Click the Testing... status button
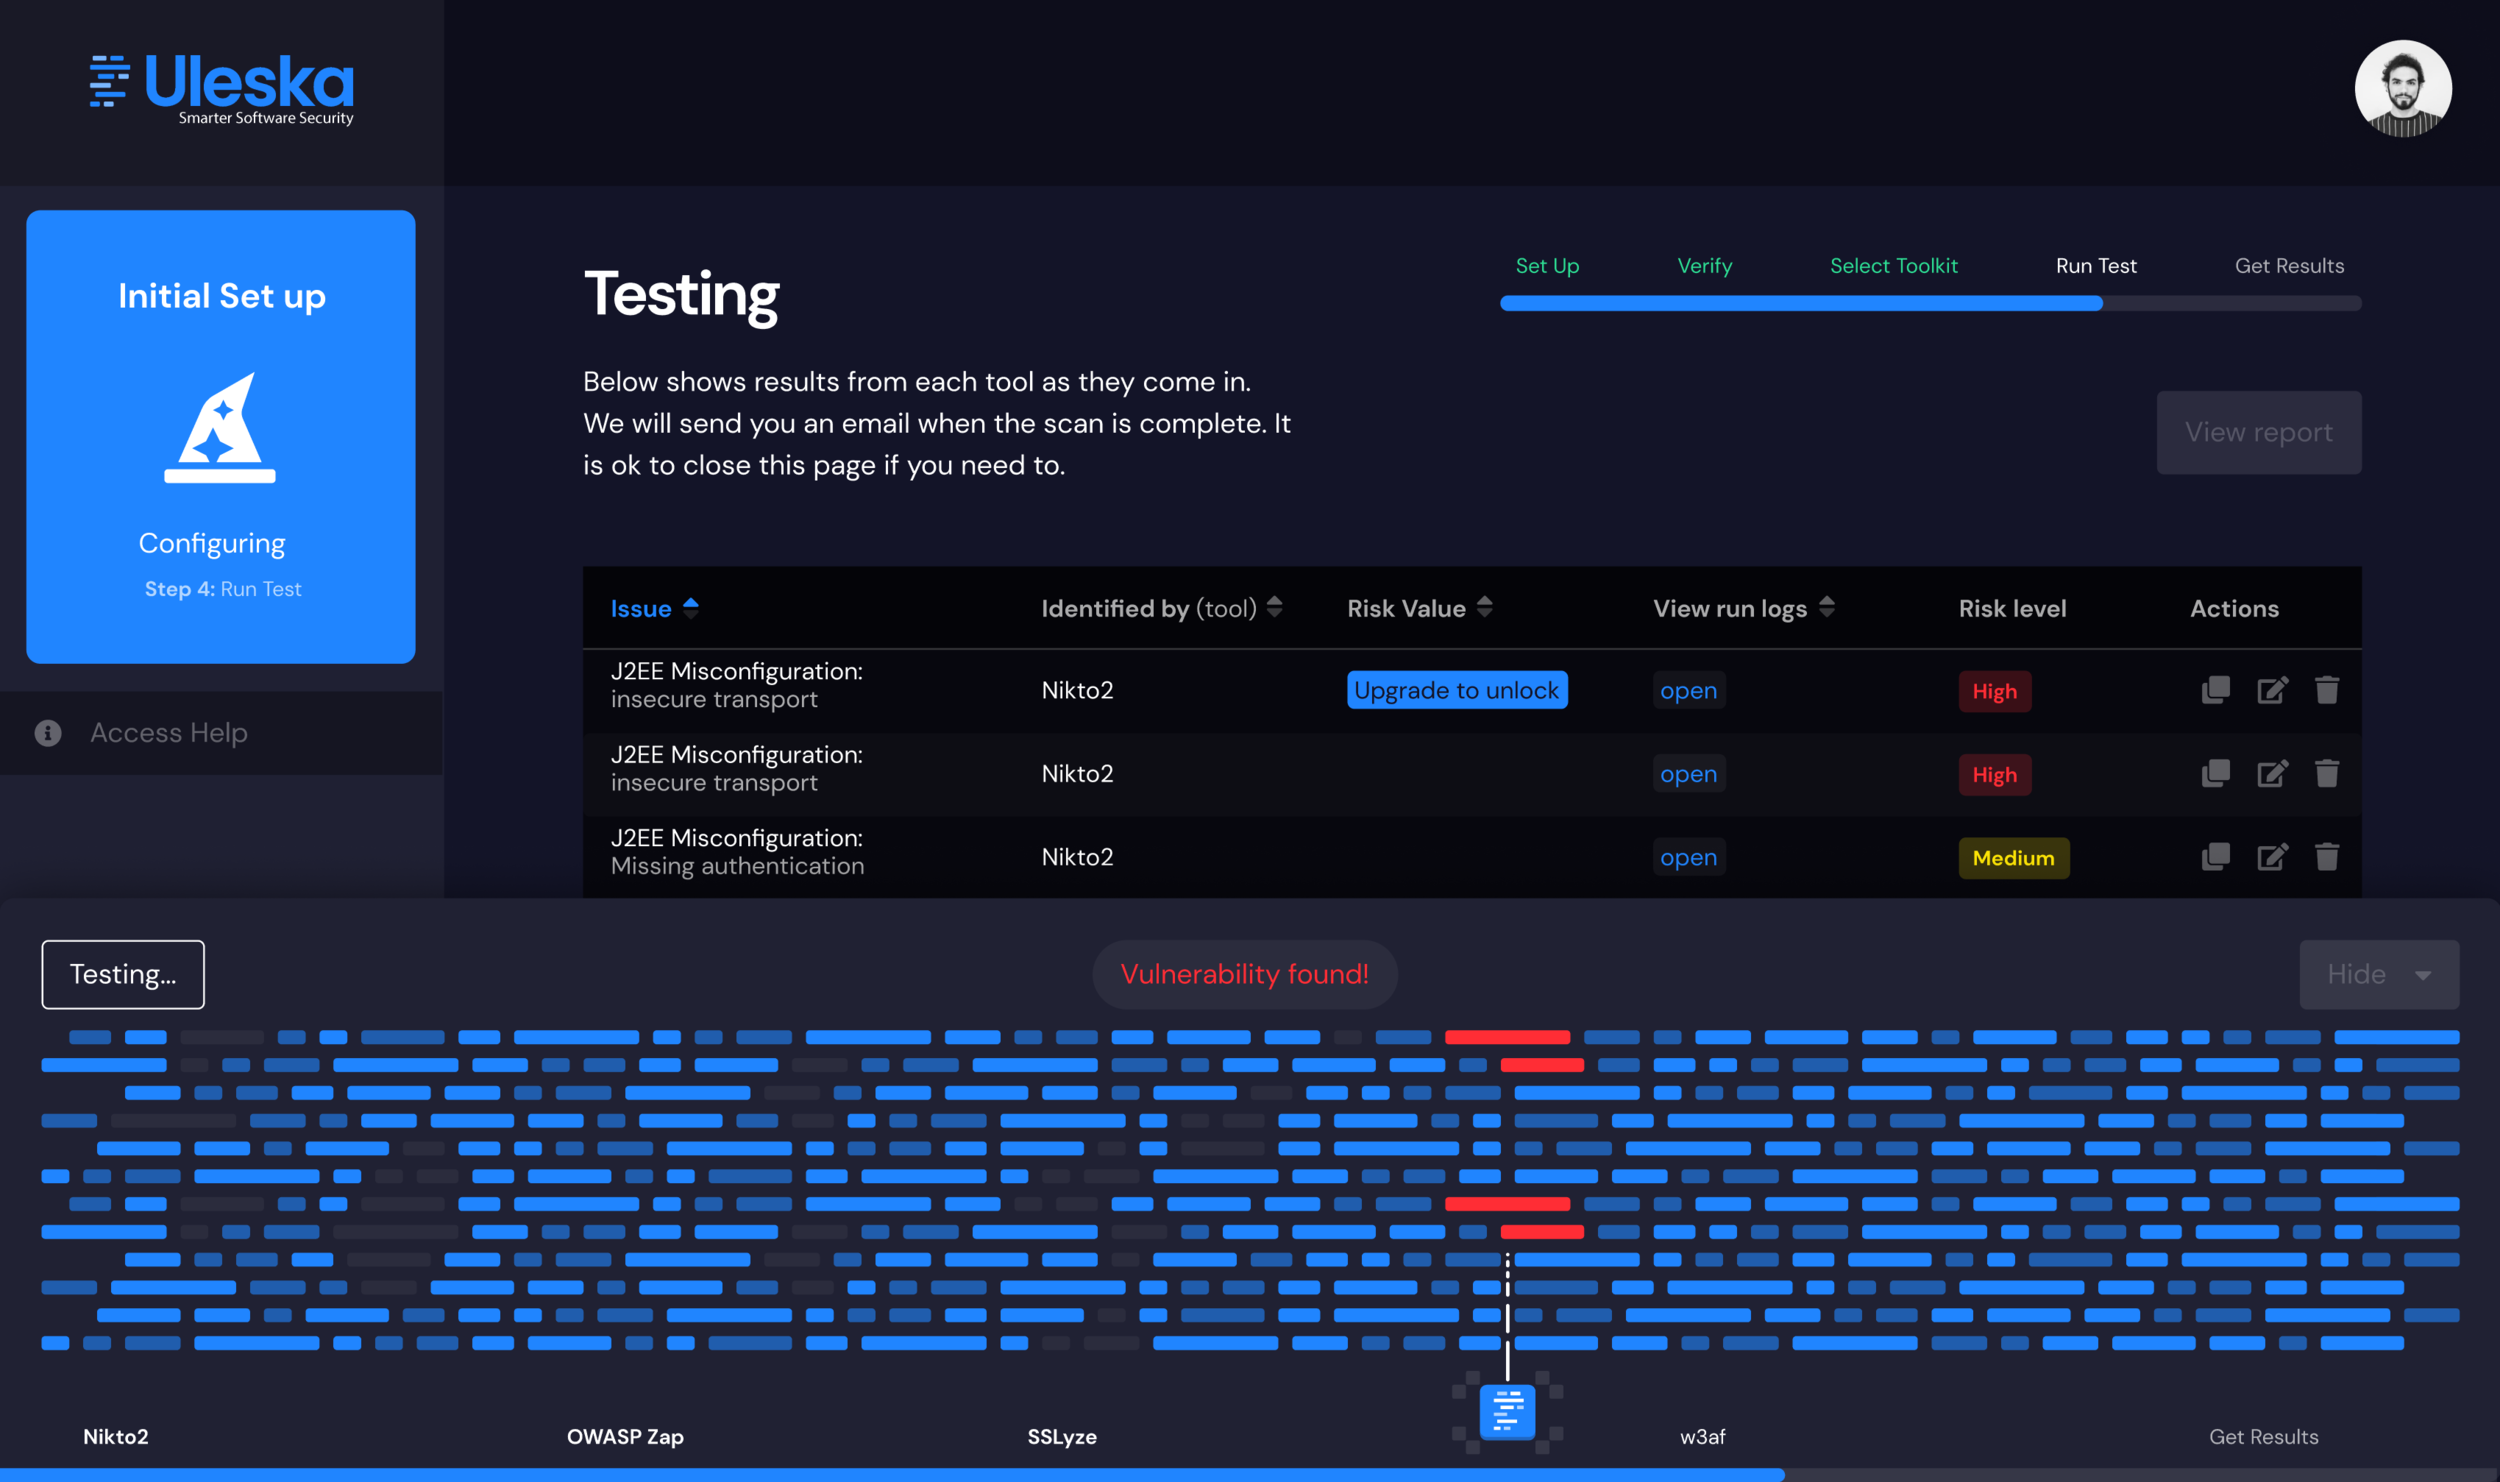This screenshot has width=2500, height=1482. [123, 974]
